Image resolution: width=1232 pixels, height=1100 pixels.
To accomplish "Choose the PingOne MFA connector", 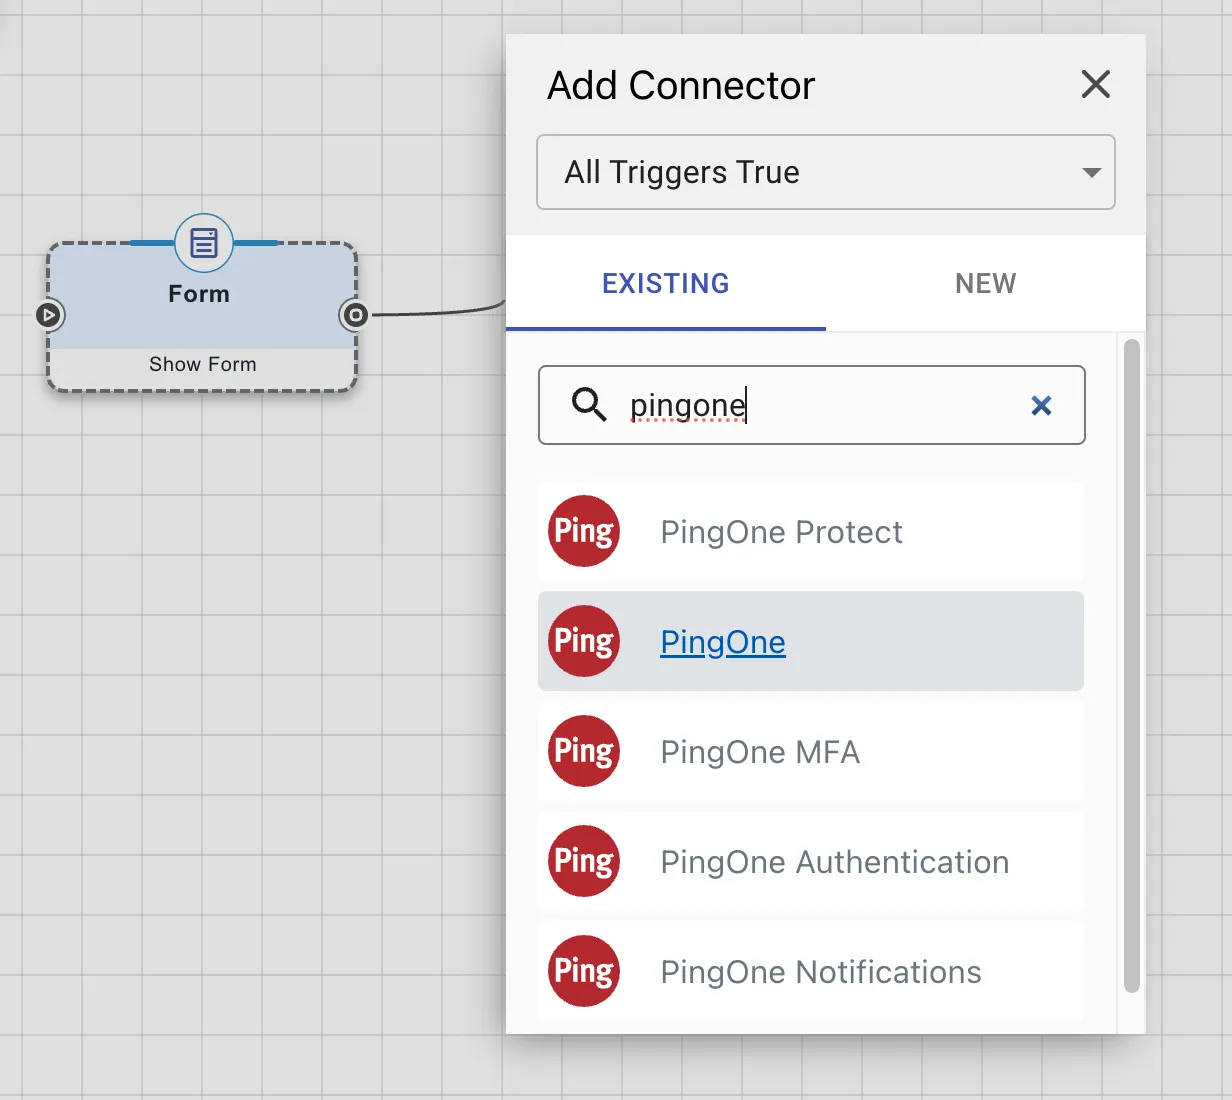I will point(811,751).
